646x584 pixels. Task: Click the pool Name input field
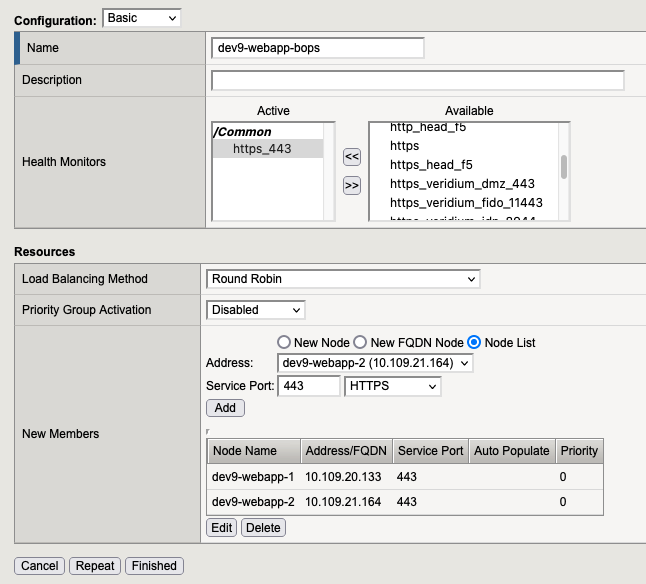pyautogui.click(x=318, y=48)
